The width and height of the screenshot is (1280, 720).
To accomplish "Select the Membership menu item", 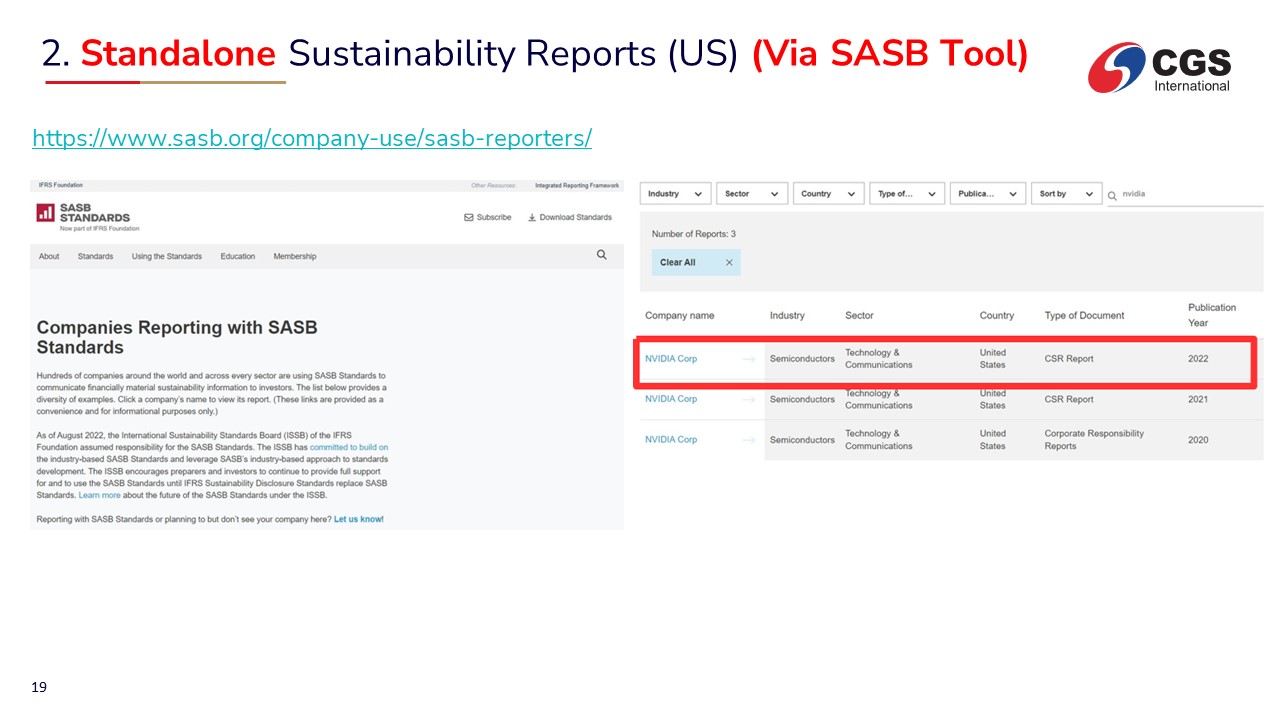I will [x=294, y=256].
